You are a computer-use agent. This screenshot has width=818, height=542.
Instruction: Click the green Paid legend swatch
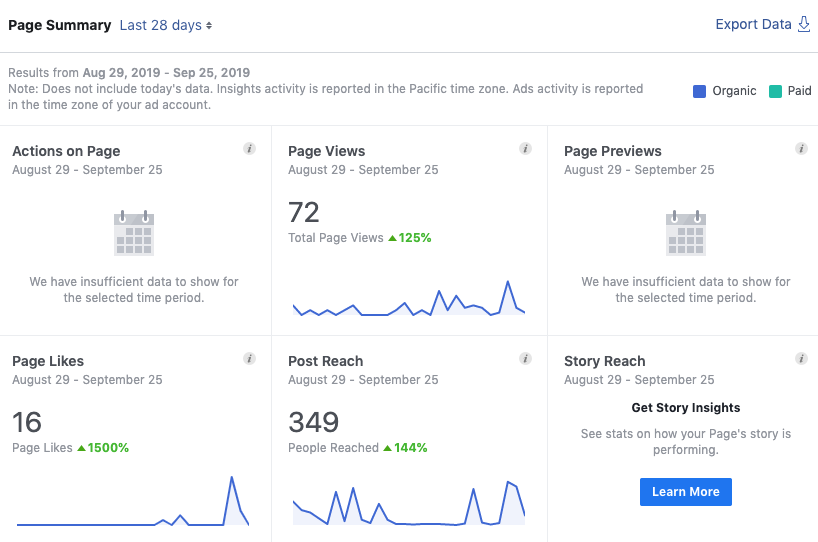776,91
